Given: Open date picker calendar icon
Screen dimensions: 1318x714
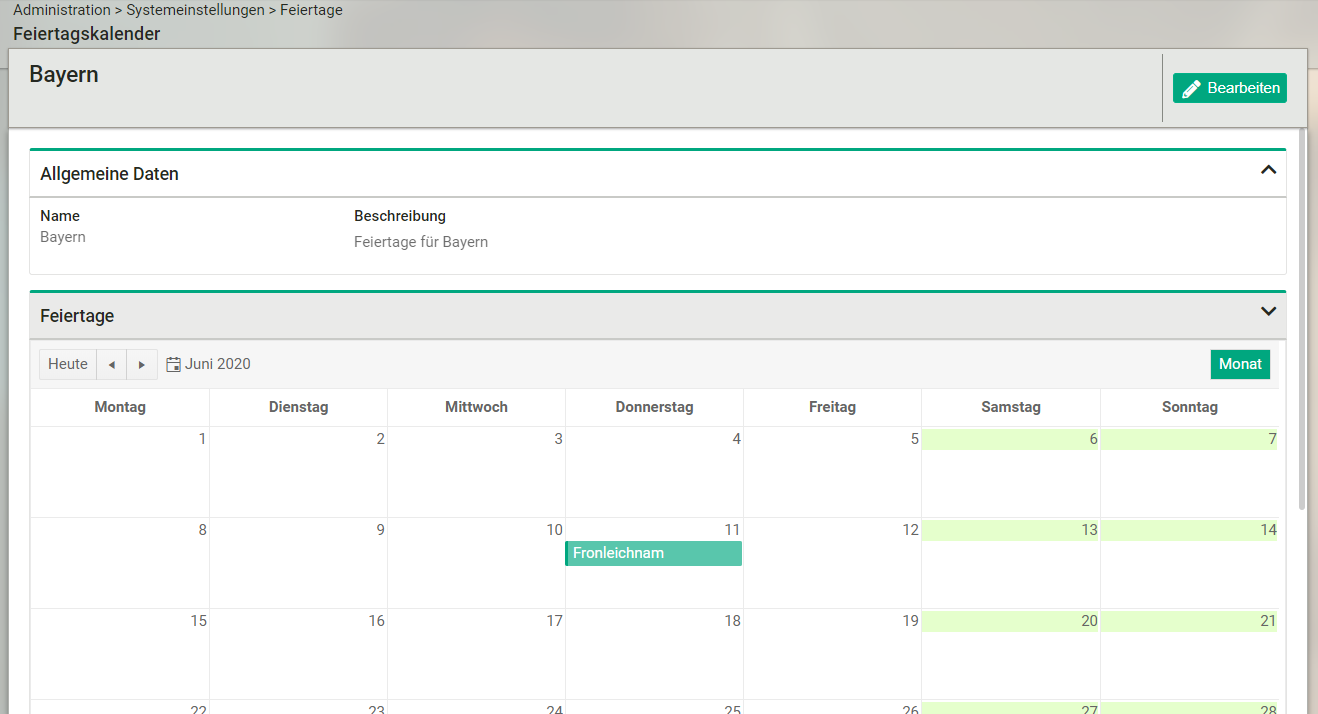Looking at the screenshot, I should pyautogui.click(x=173, y=365).
